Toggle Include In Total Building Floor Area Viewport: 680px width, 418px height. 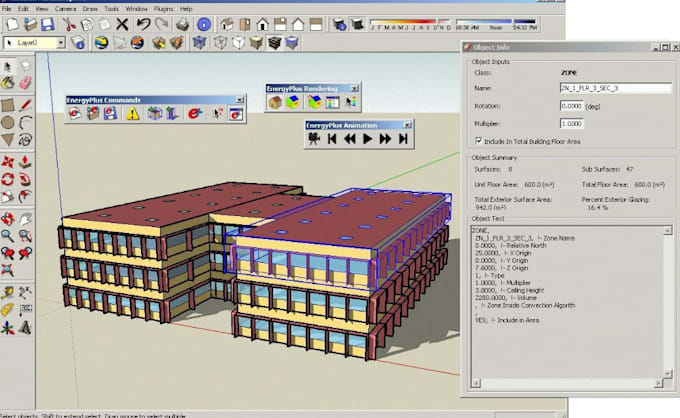(479, 141)
